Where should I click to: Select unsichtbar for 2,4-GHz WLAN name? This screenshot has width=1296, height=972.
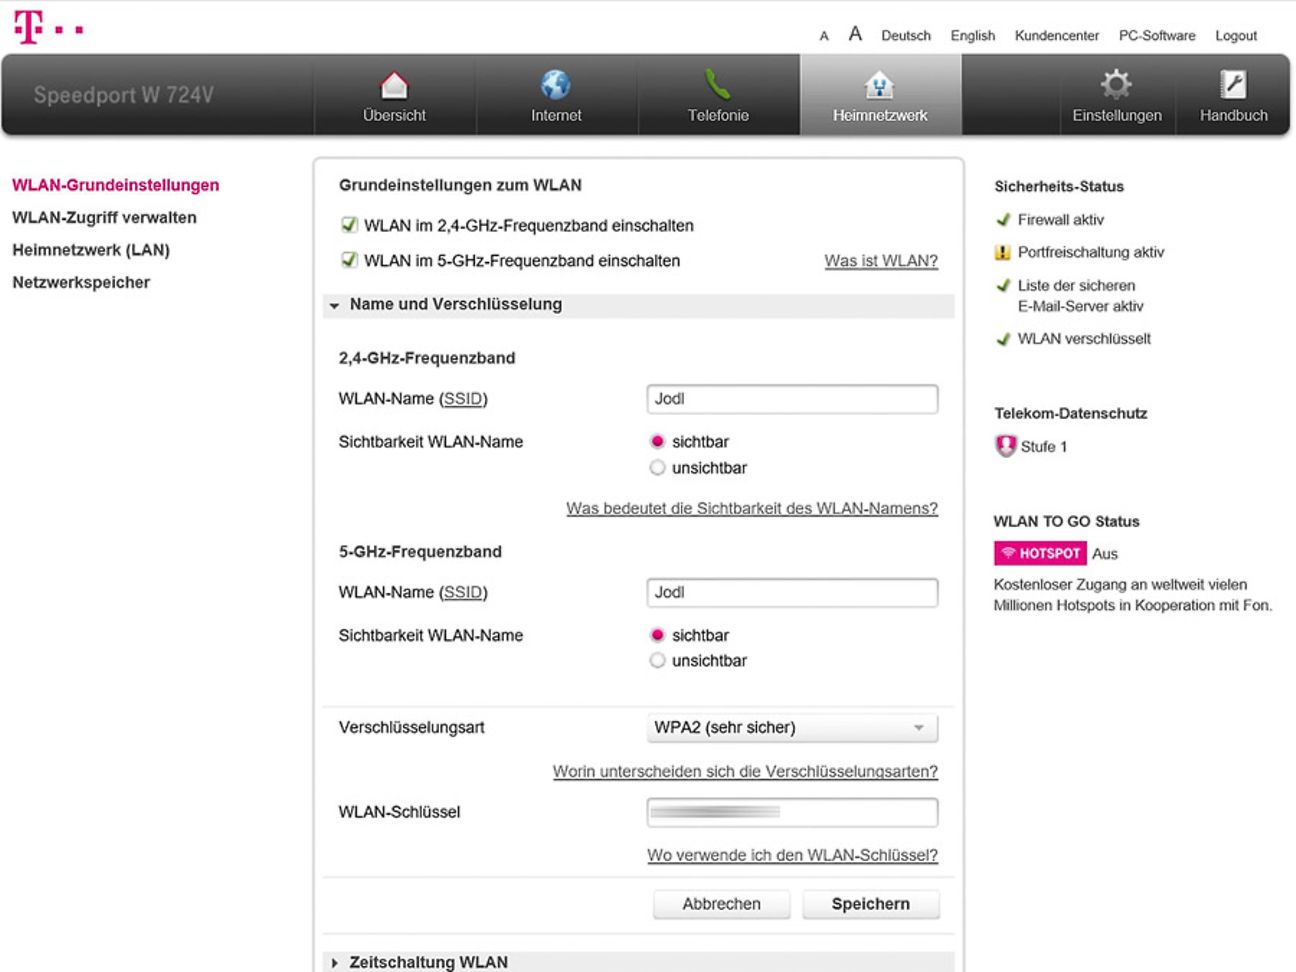click(x=657, y=467)
